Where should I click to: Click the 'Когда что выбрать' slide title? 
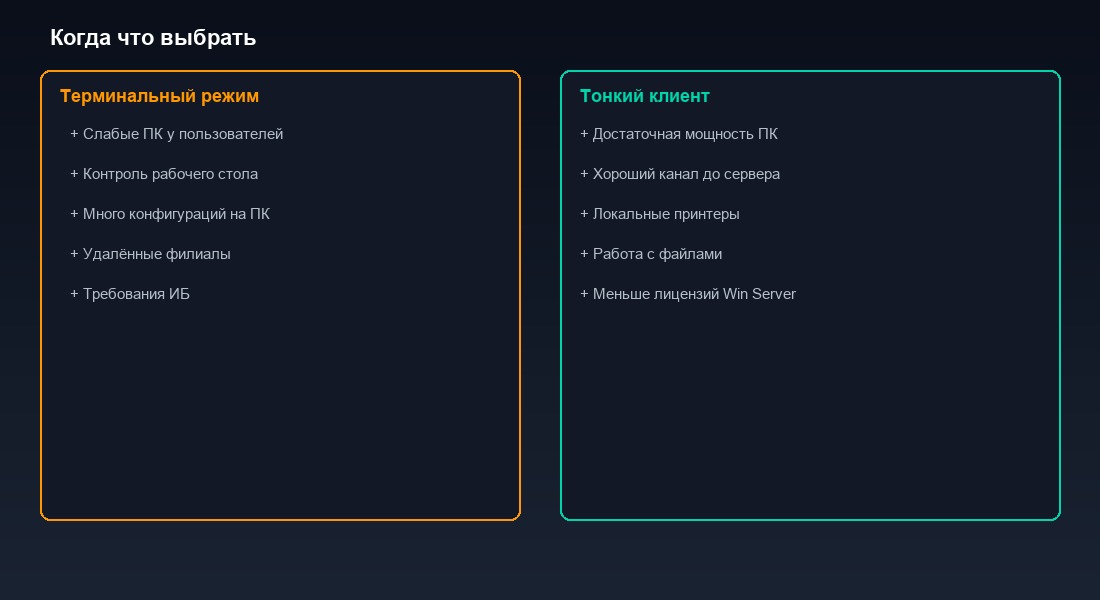point(153,38)
